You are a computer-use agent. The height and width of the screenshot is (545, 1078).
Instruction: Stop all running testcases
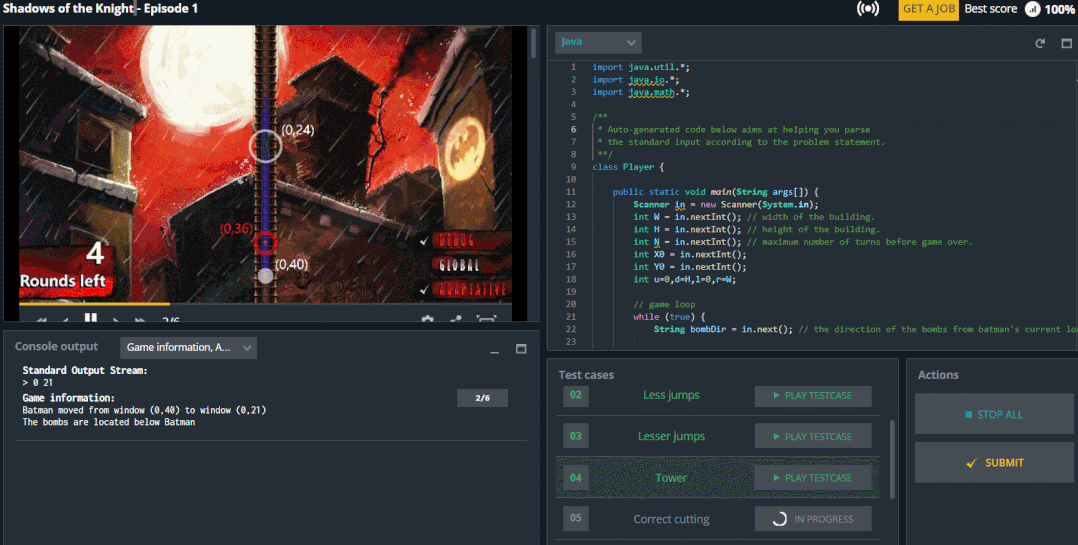click(994, 414)
